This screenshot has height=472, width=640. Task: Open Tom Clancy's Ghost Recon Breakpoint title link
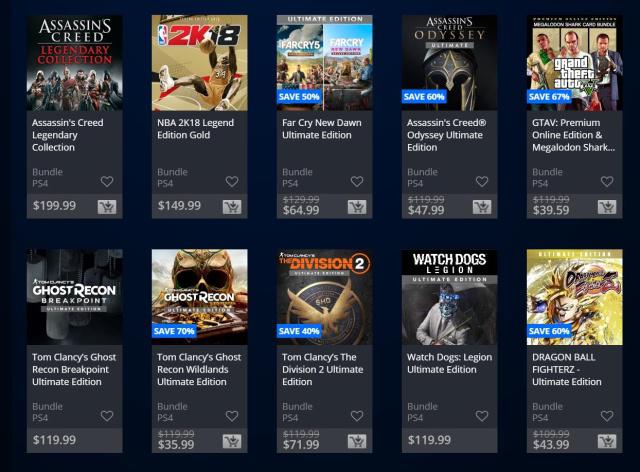pyautogui.click(x=74, y=369)
